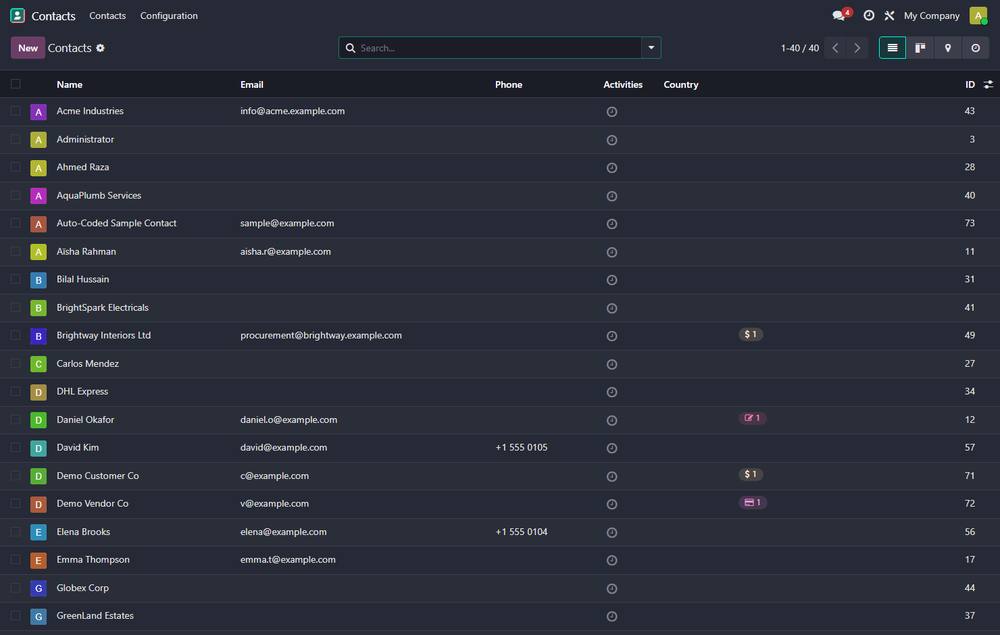Open the My Company switcher

pyautogui.click(x=931, y=15)
